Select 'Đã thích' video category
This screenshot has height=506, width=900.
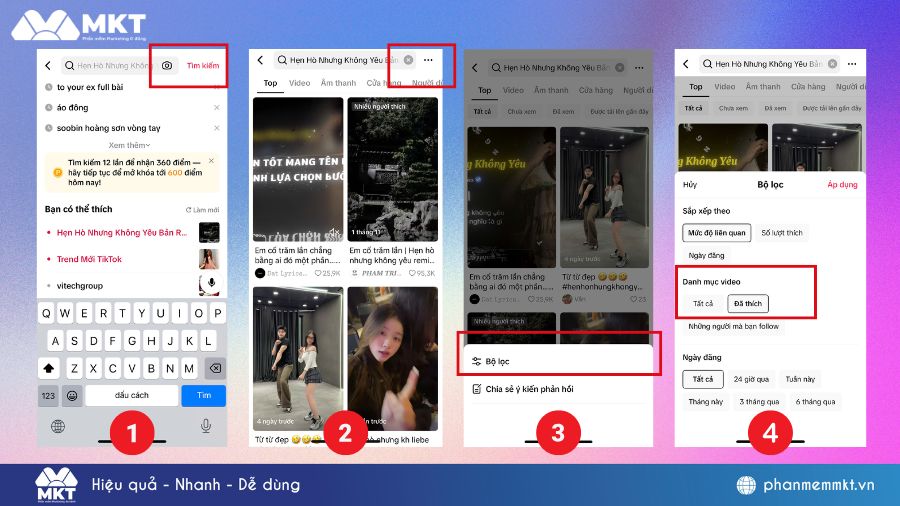[x=748, y=303]
